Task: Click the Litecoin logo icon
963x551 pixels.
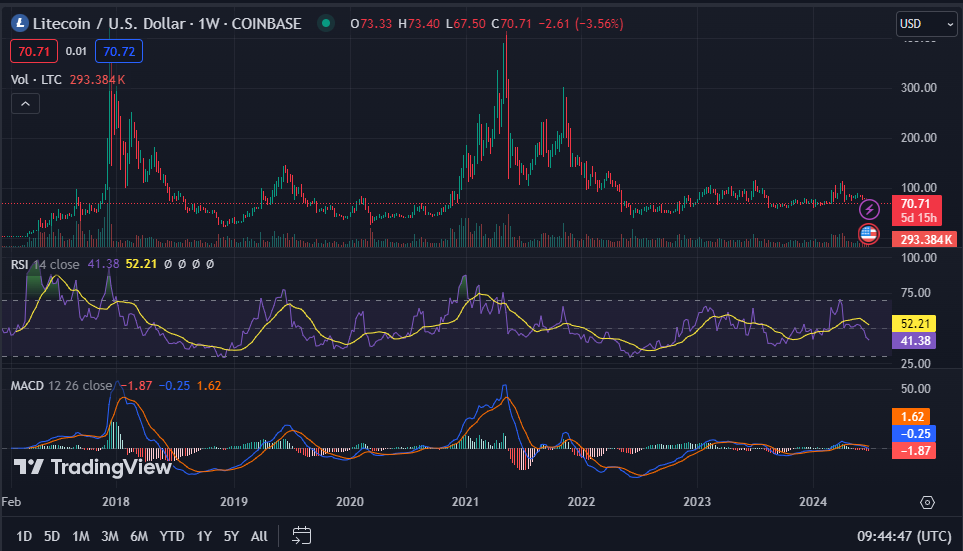Action: click(19, 23)
